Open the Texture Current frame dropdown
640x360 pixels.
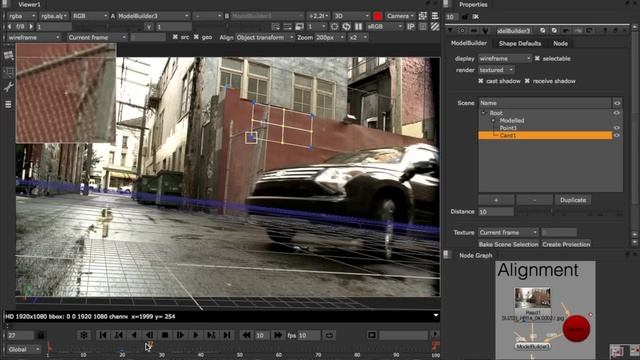pyautogui.click(x=508, y=232)
